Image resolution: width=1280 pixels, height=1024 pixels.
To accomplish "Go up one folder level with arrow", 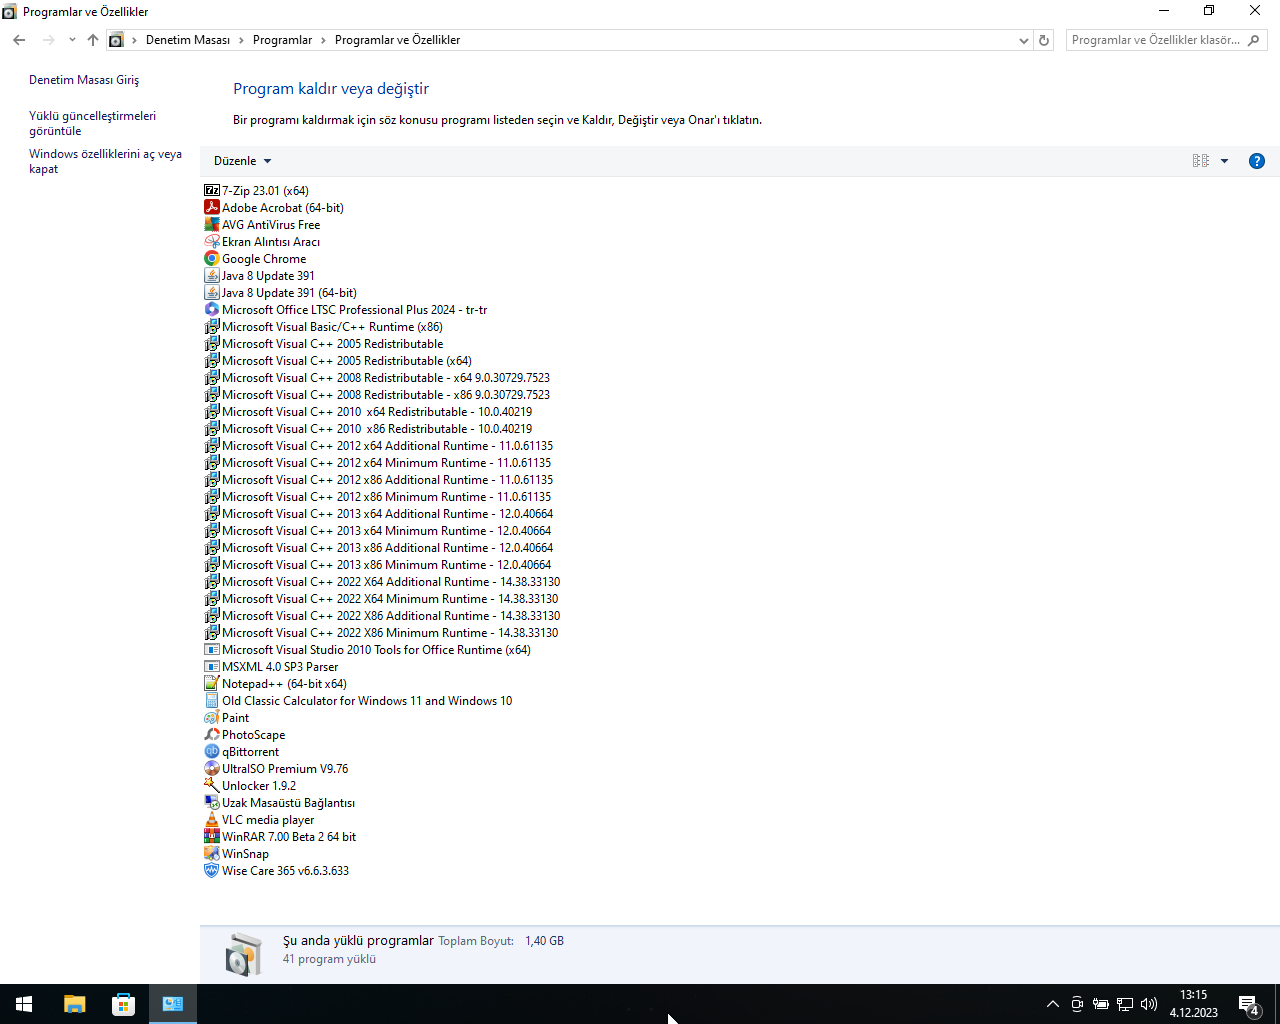I will tap(93, 40).
